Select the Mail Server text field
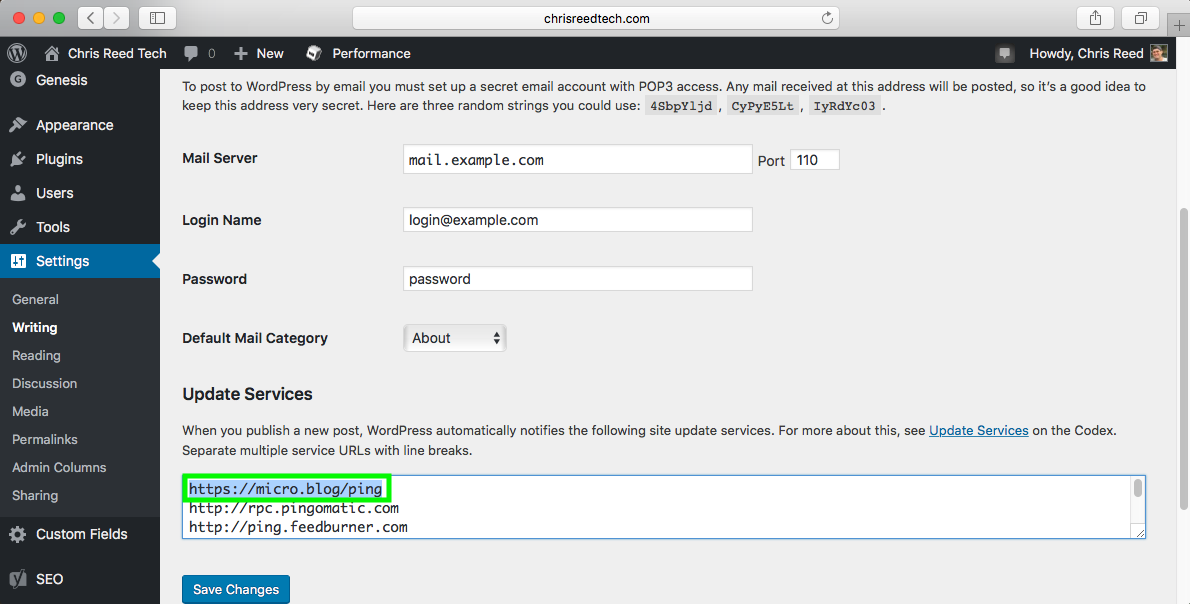The height and width of the screenshot is (604, 1190). (x=577, y=158)
